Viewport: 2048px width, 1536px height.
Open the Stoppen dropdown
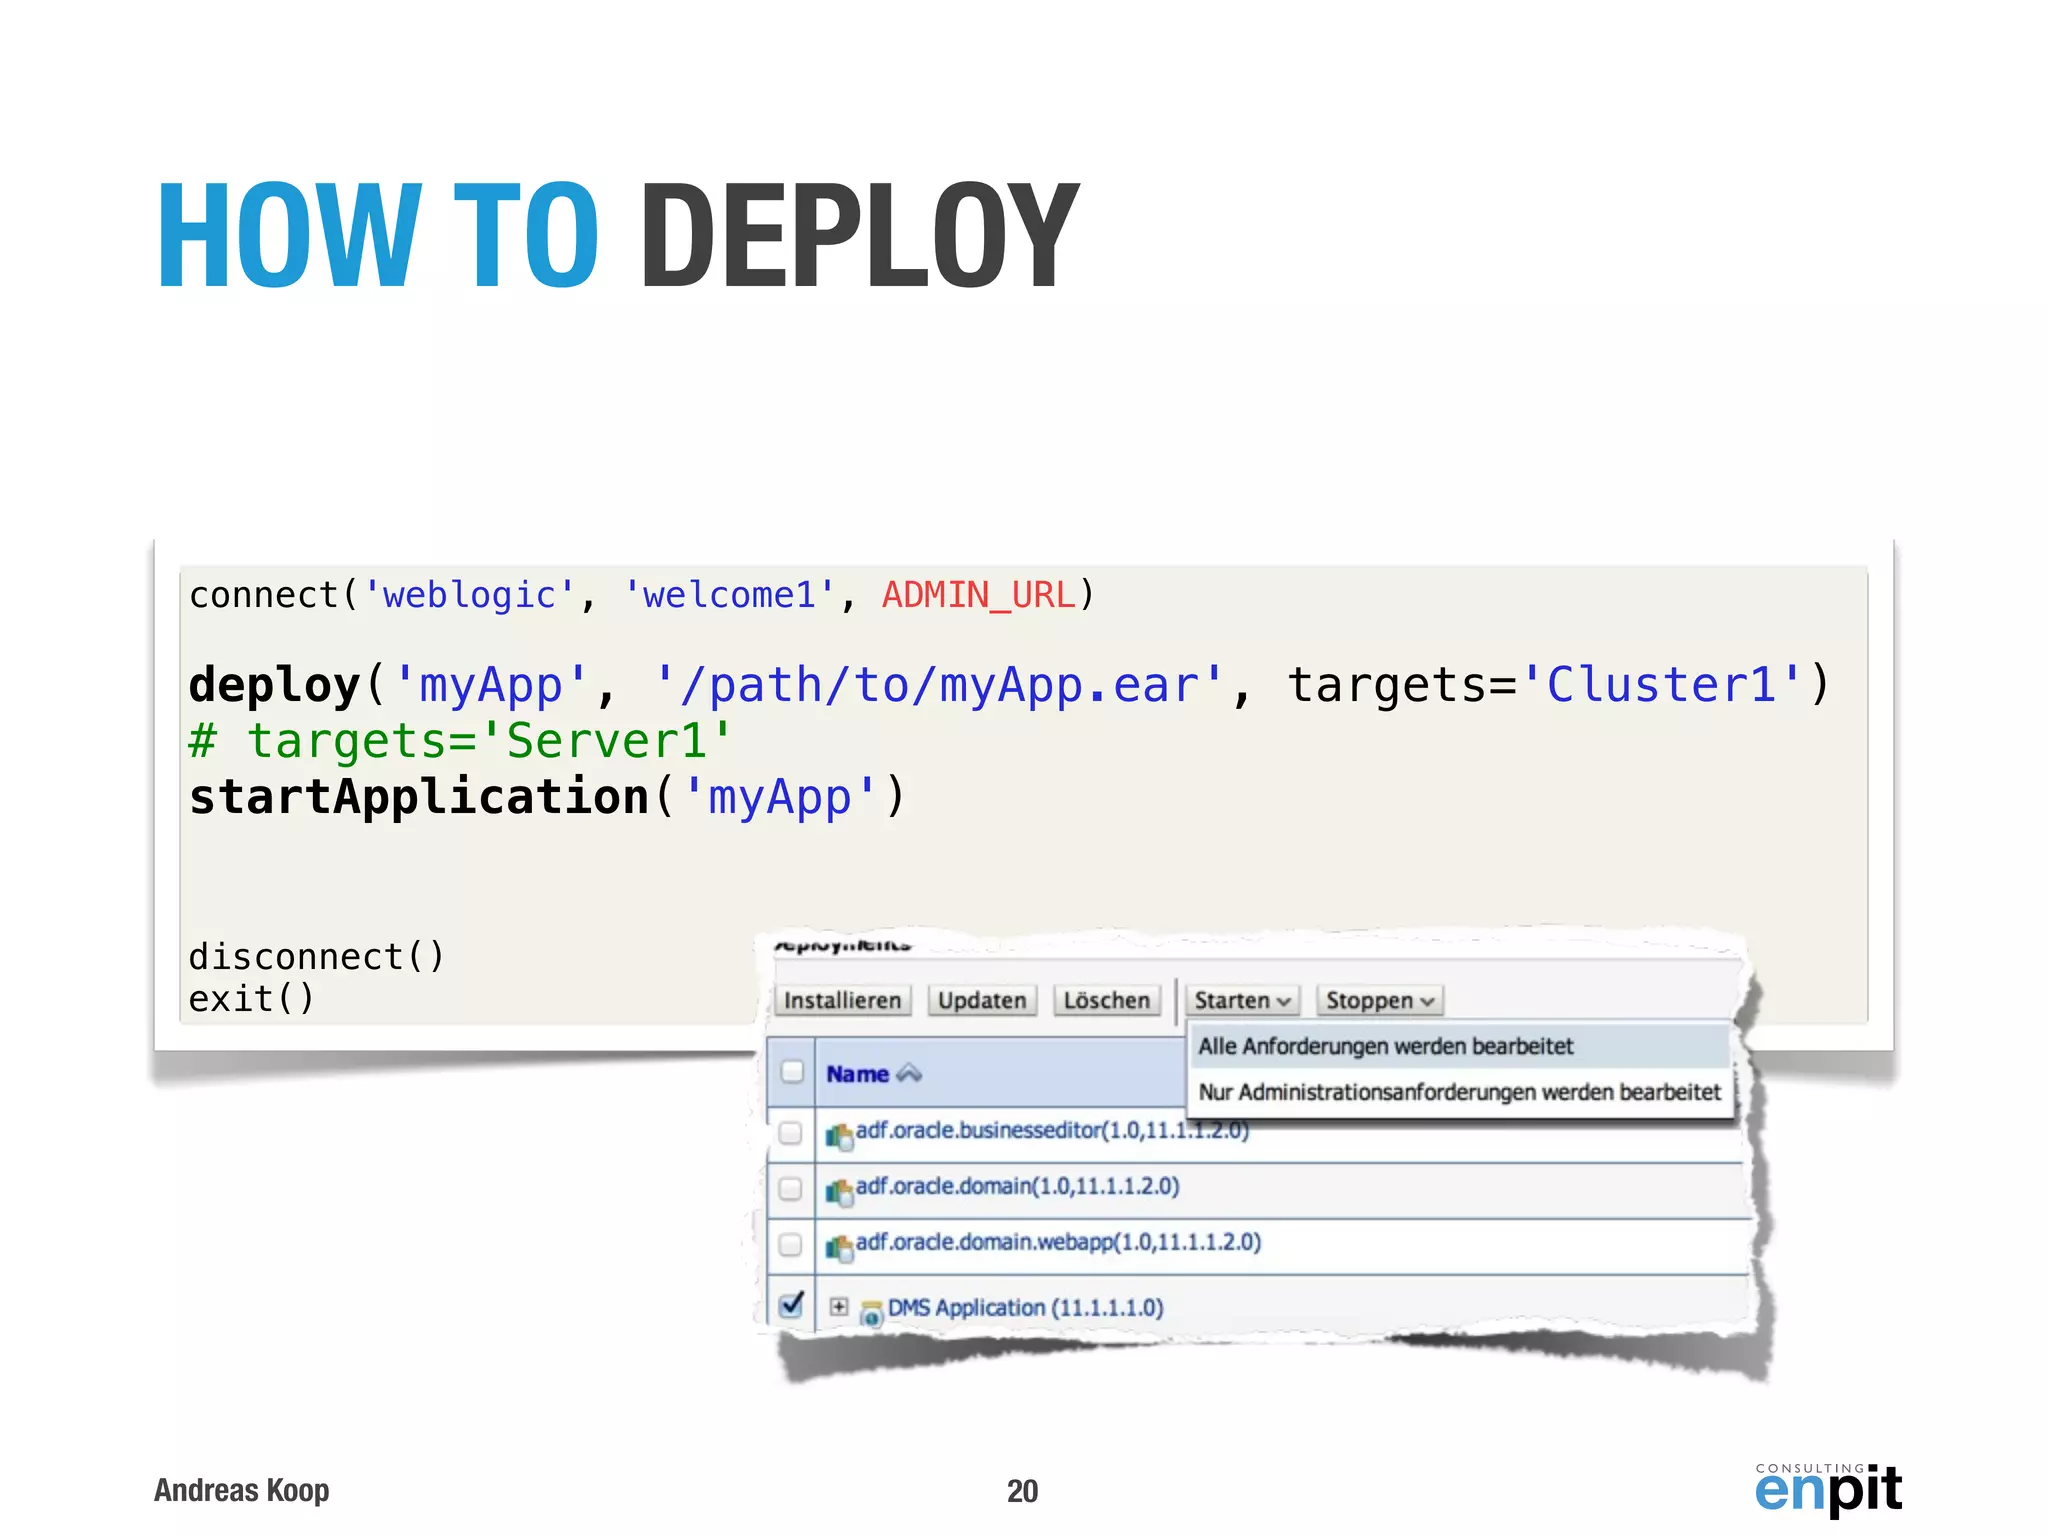1380,1000
